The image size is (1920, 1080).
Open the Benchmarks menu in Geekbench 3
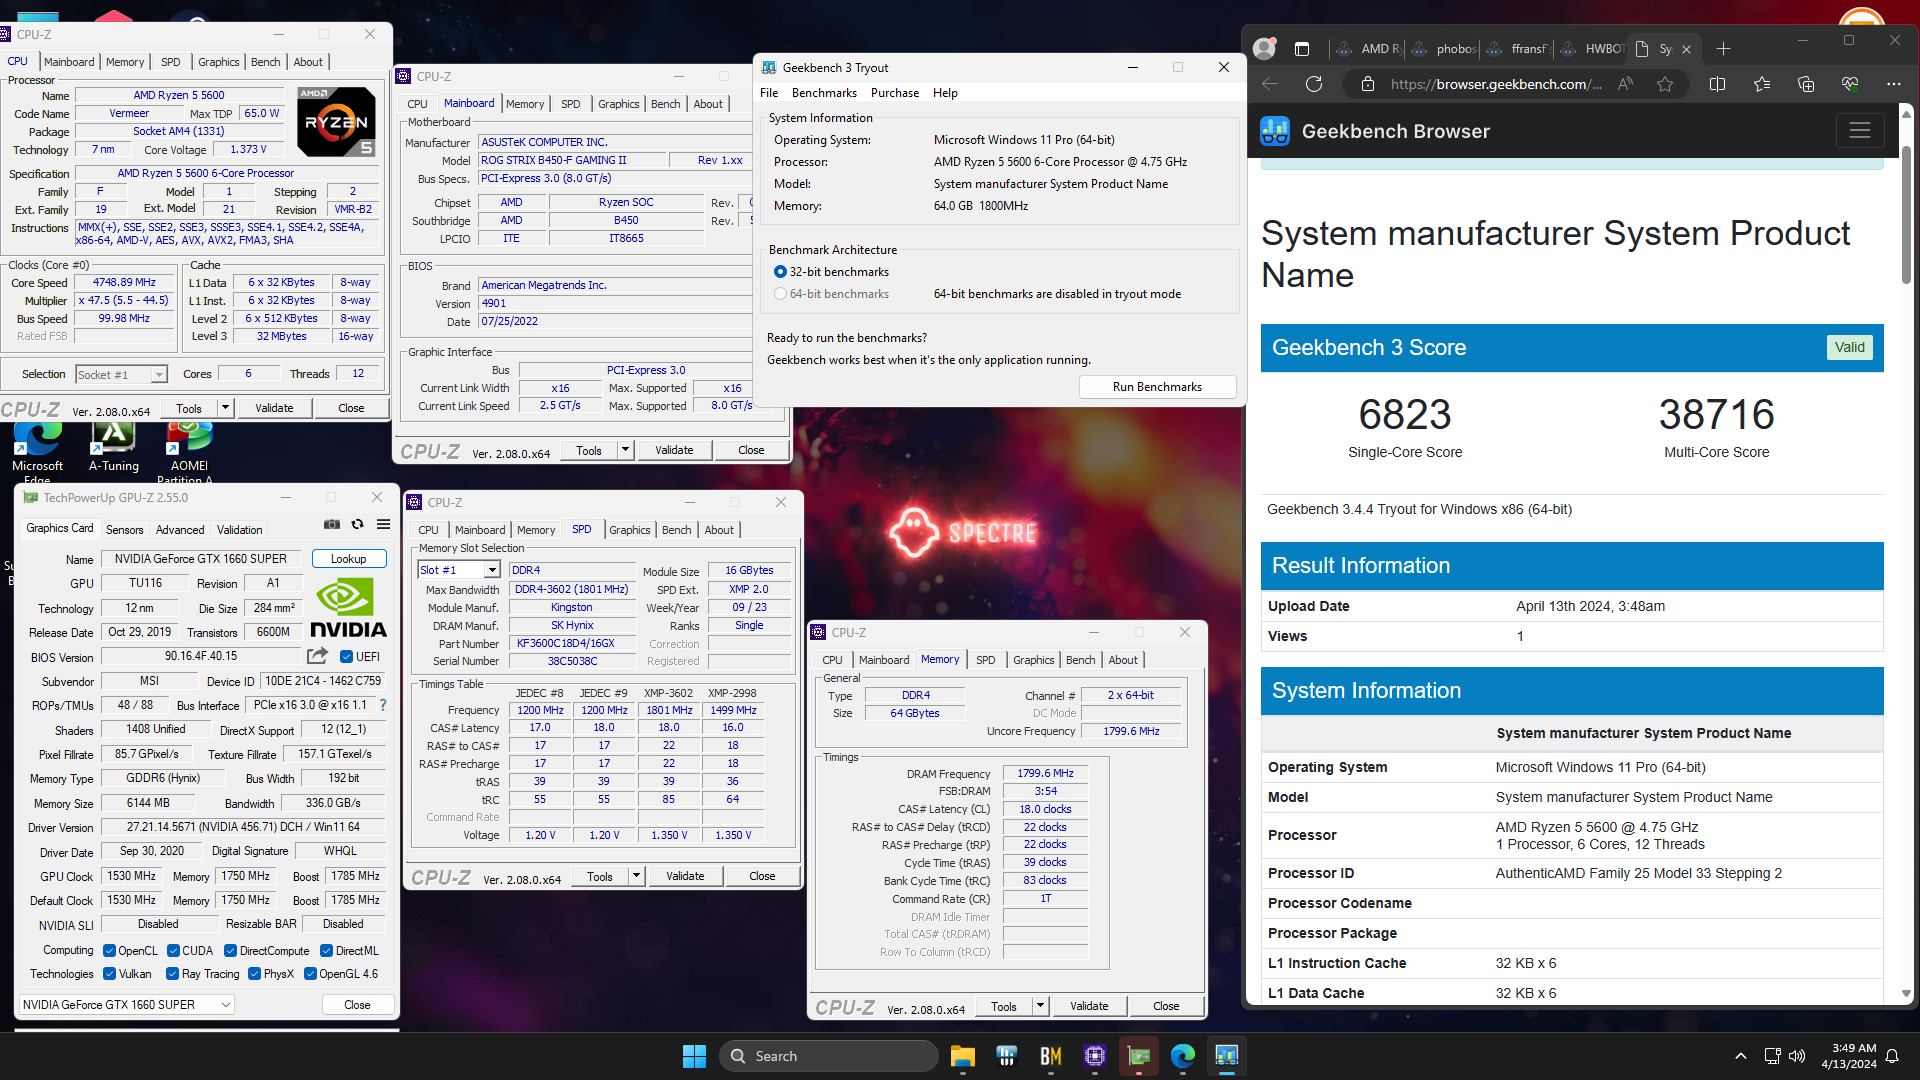824,93
